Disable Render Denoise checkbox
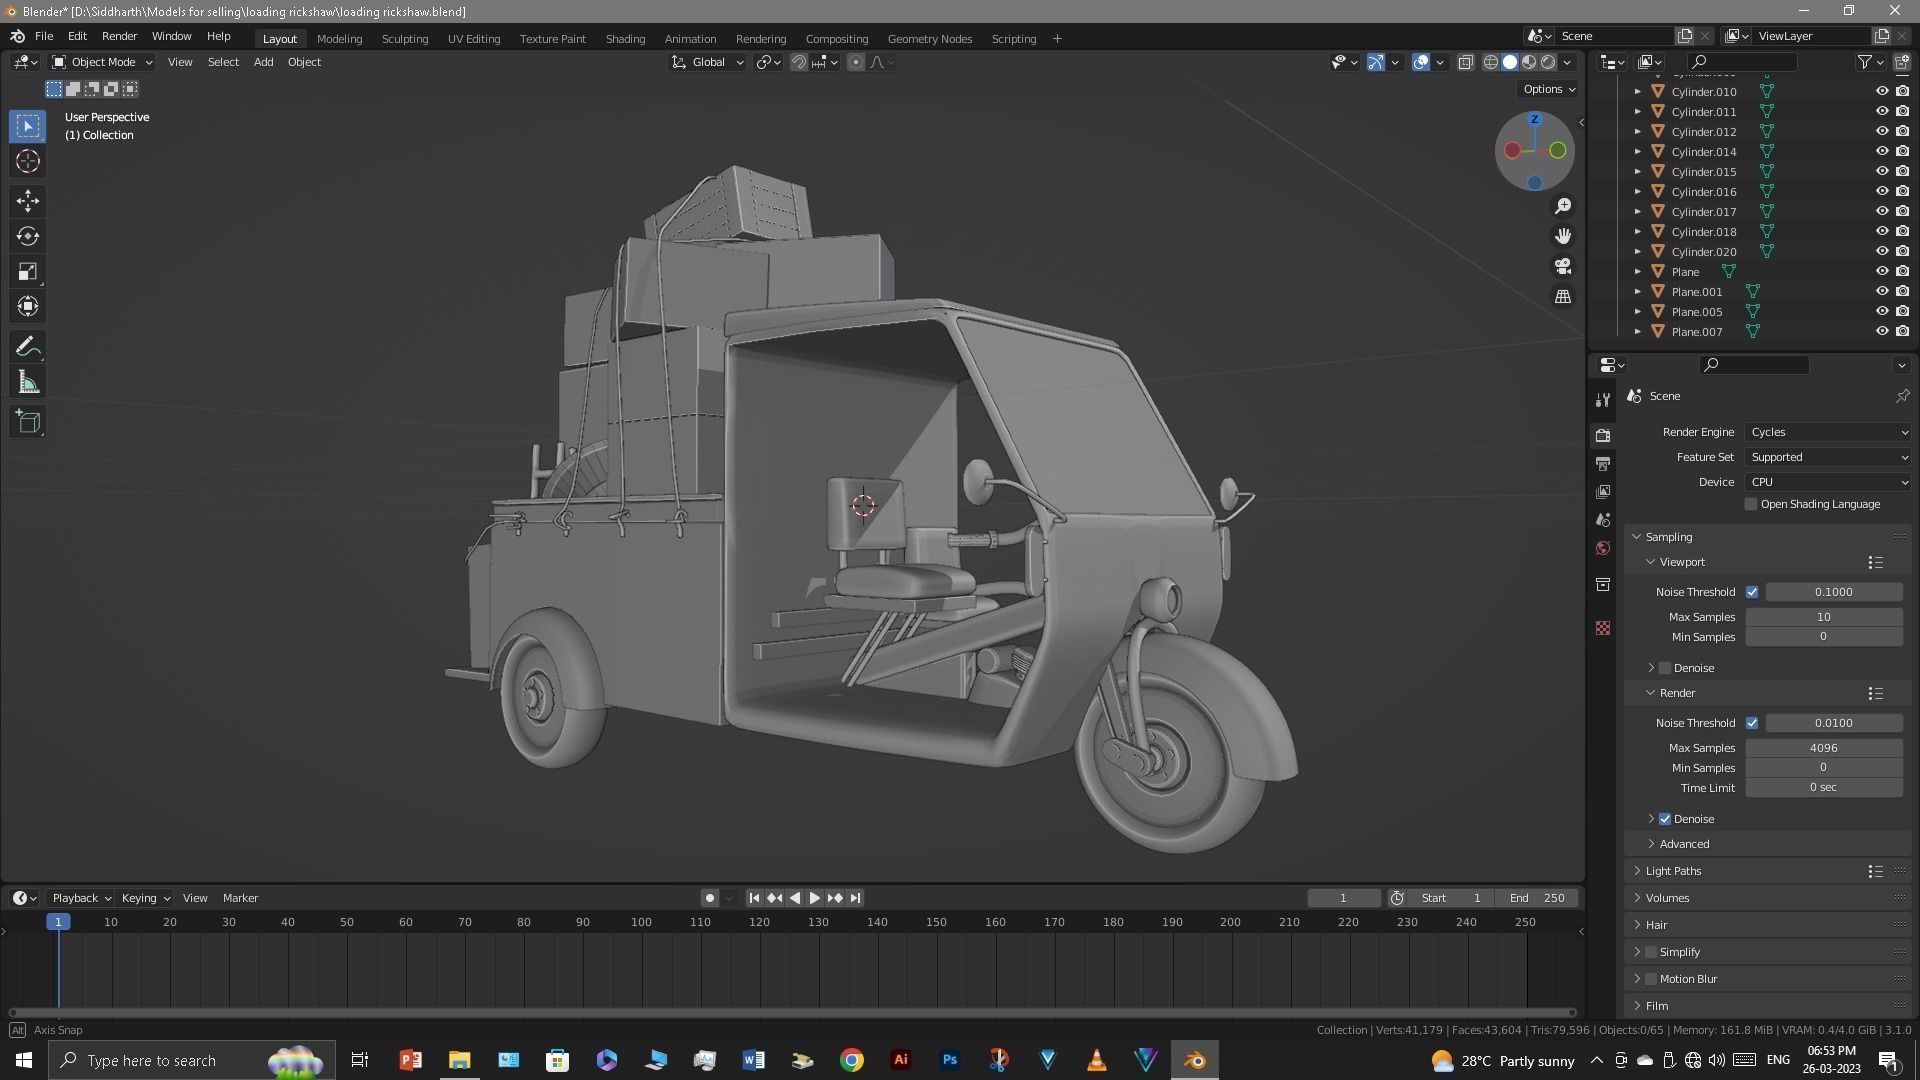The image size is (1920, 1080). coord(1665,819)
